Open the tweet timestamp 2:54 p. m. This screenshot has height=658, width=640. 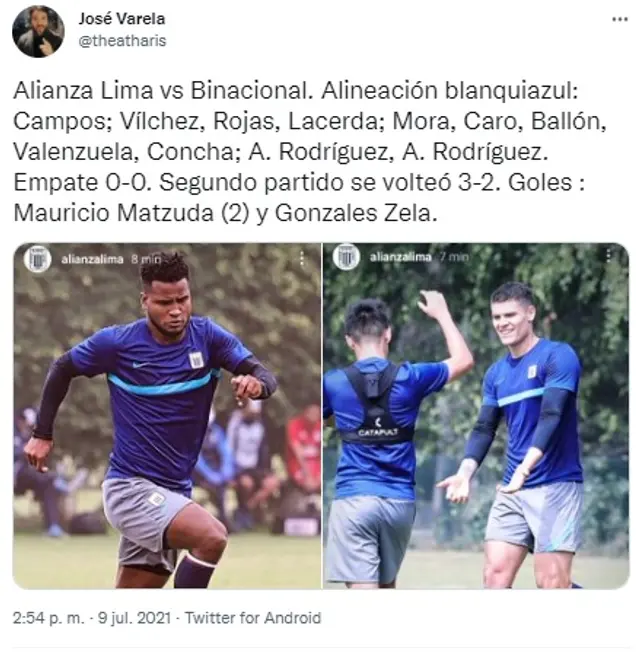tap(48, 618)
